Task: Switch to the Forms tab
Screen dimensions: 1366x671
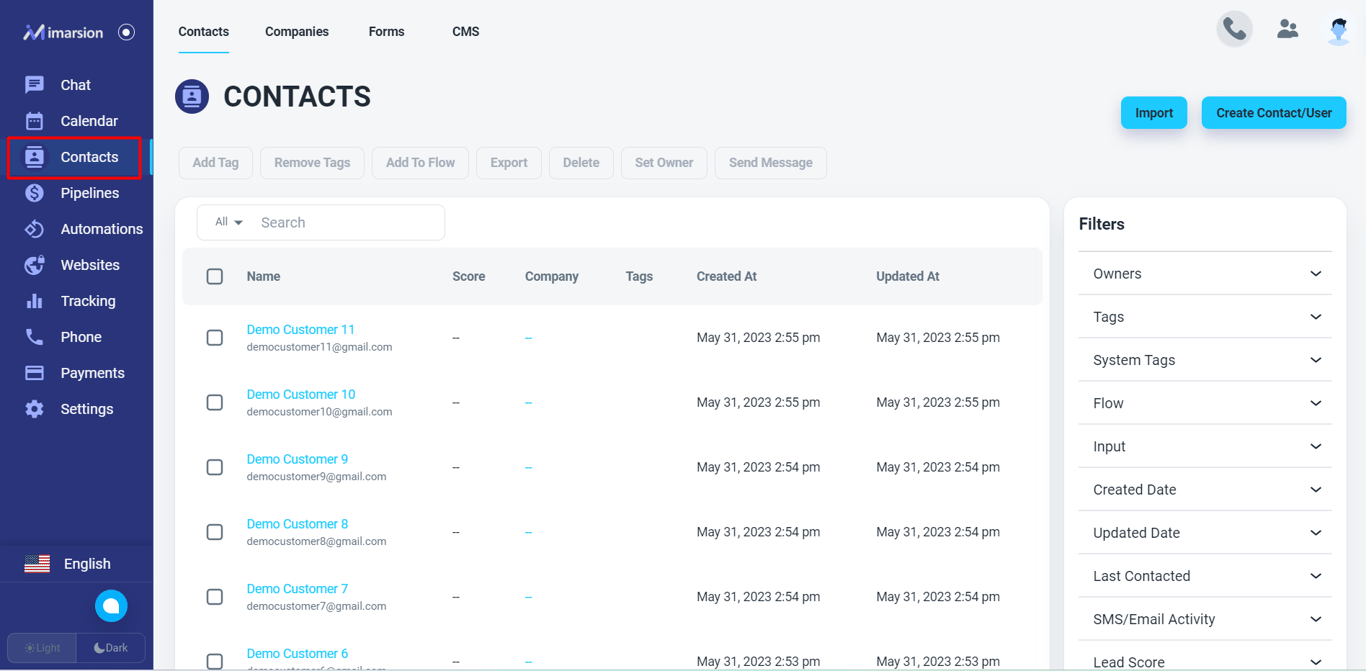Action: [386, 32]
